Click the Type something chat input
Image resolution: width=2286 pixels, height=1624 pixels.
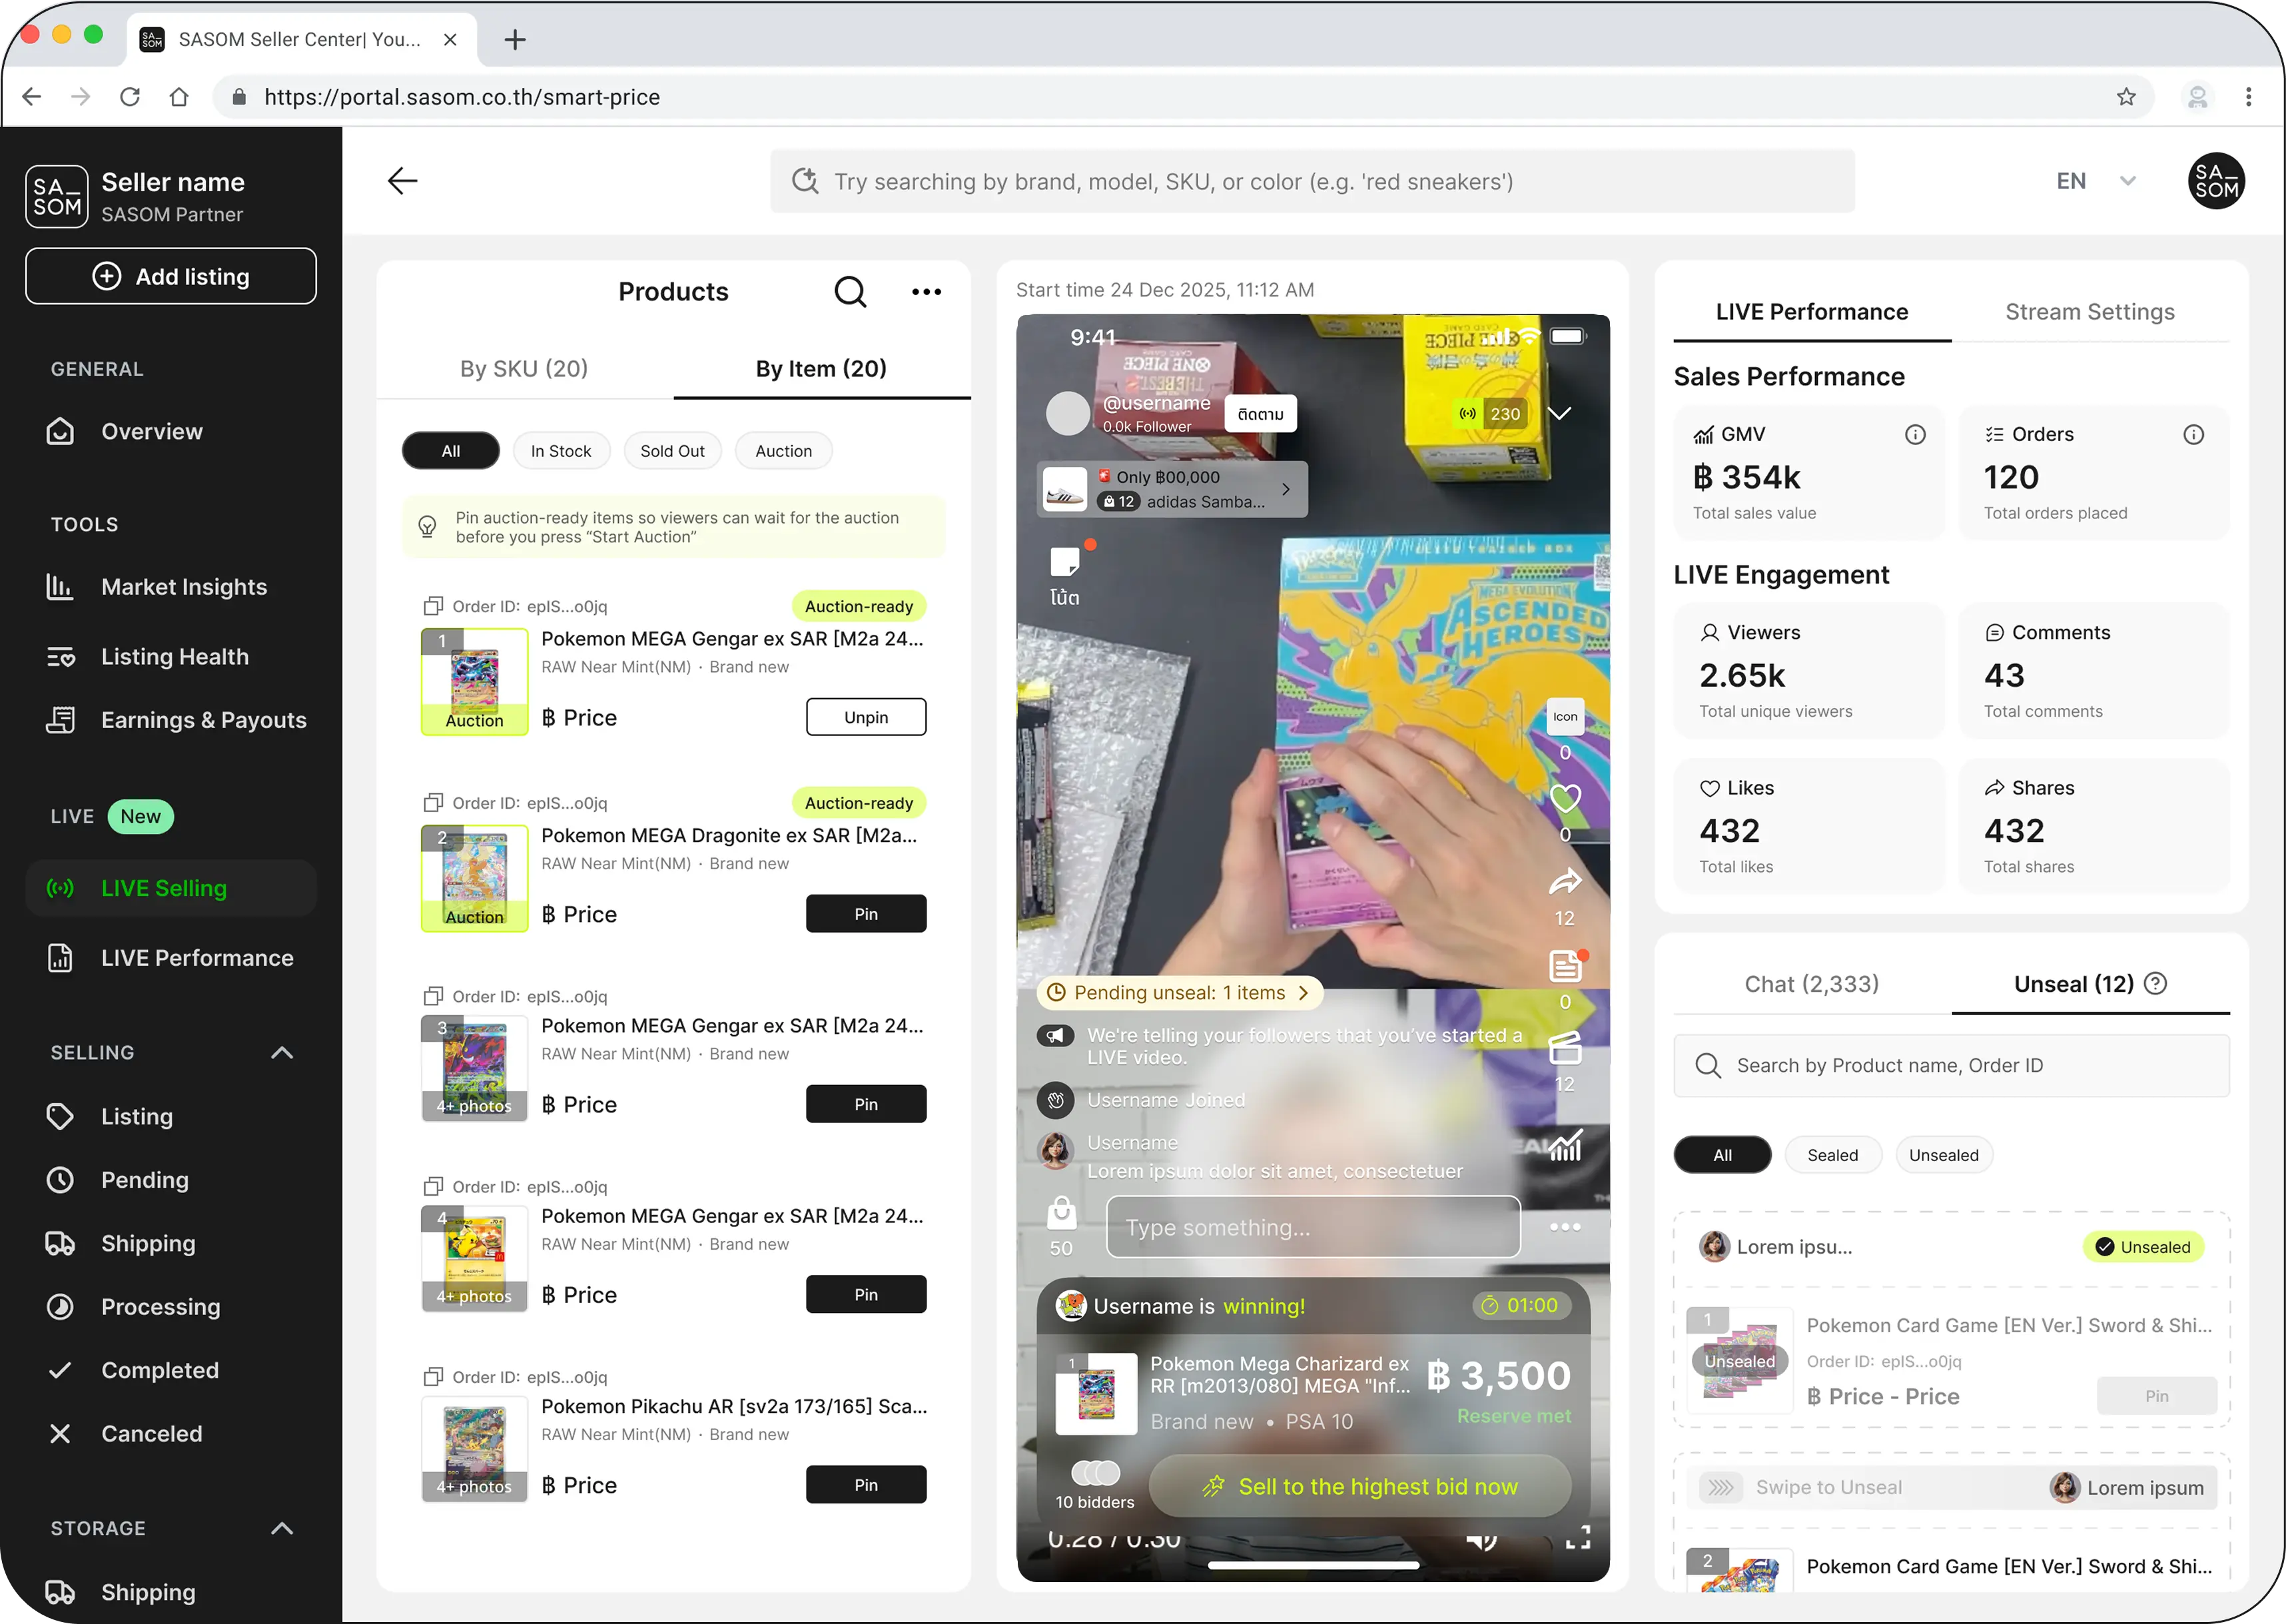coord(1313,1227)
